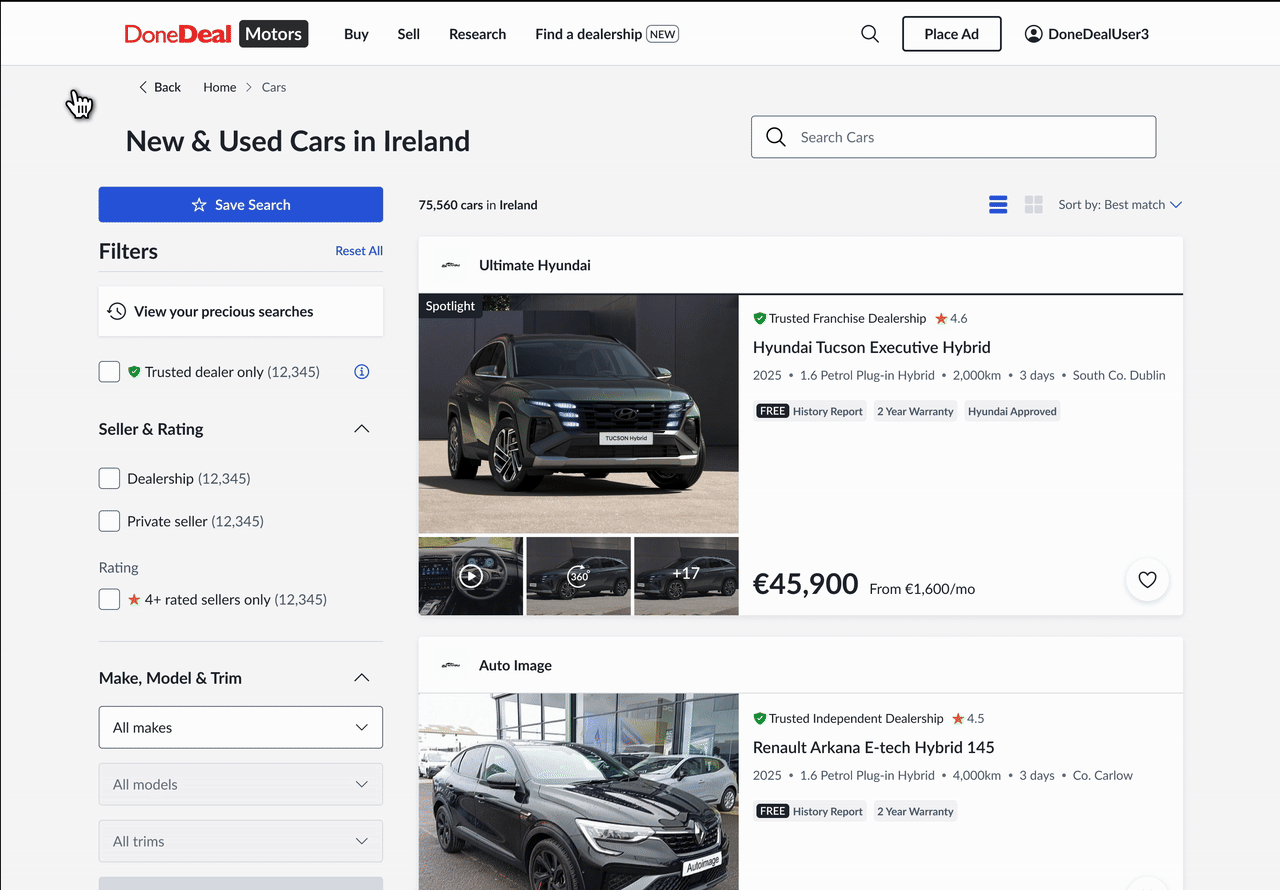1280x890 pixels.
Task: Click the back chevron arrow in breadcrumbs
Action: coord(143,87)
